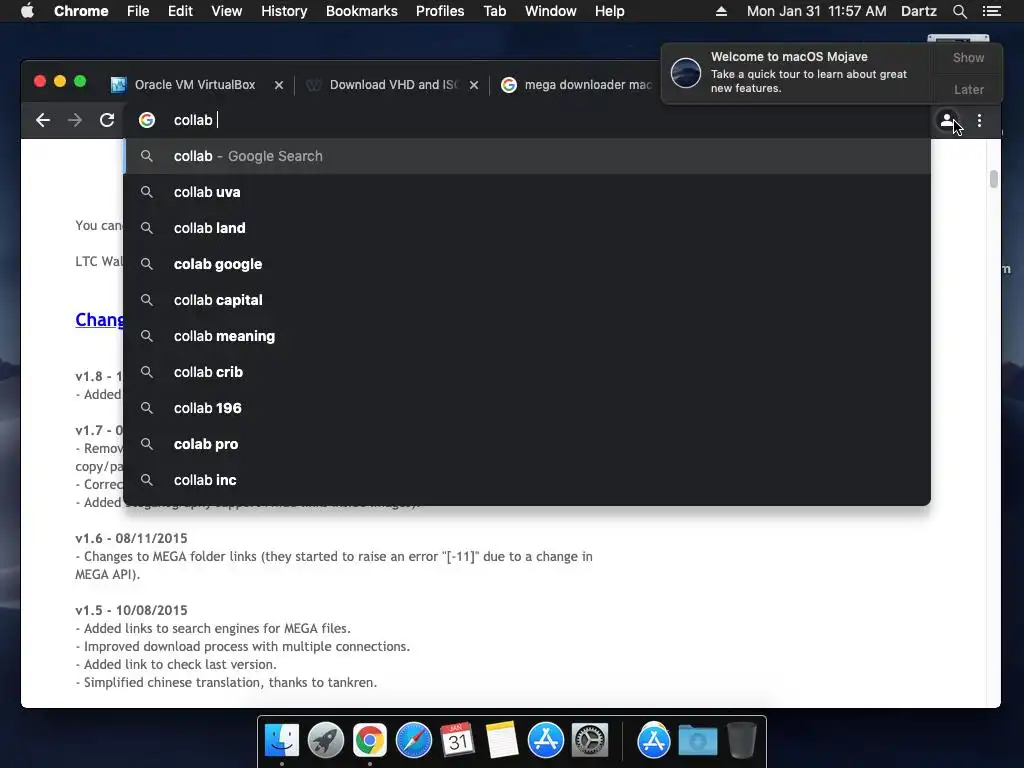
Task: Open System Preferences gear in Dock
Action: click(590, 741)
